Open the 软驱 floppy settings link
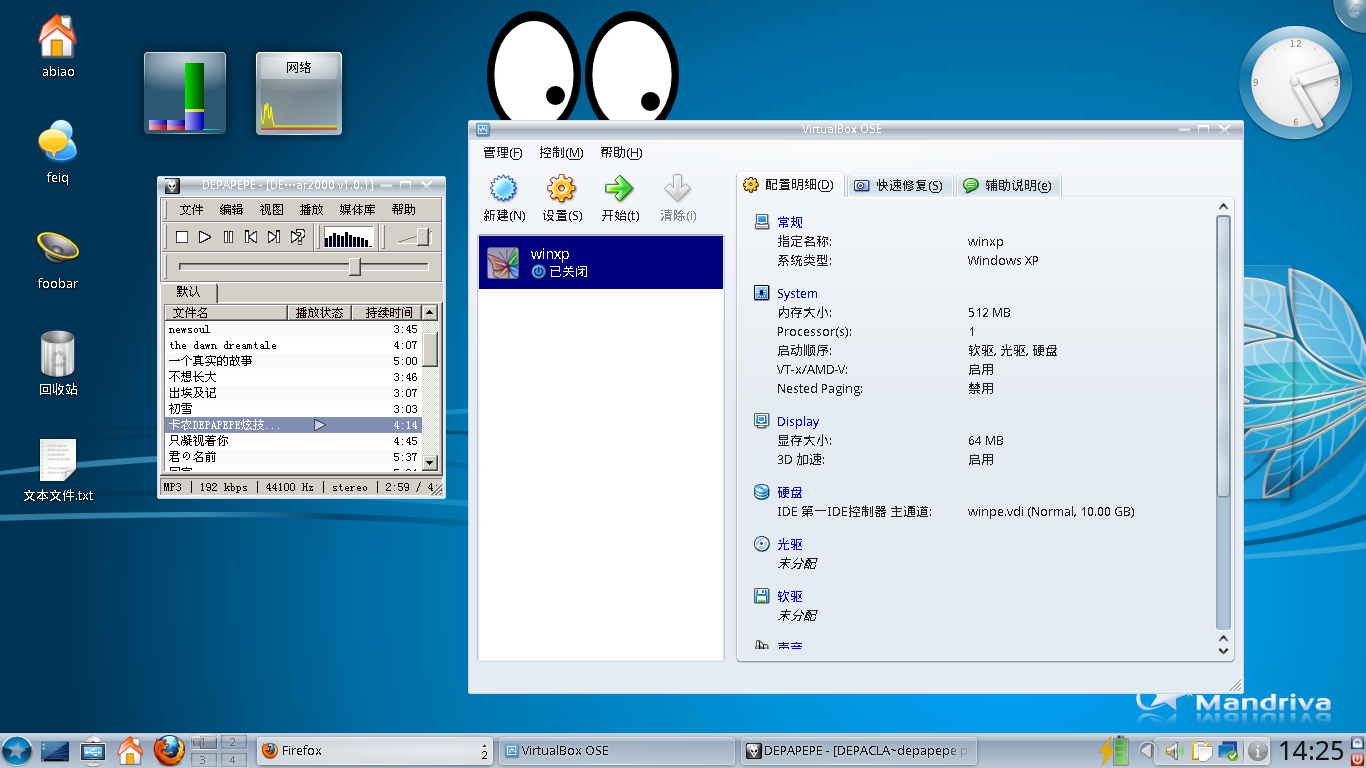 tap(789, 596)
